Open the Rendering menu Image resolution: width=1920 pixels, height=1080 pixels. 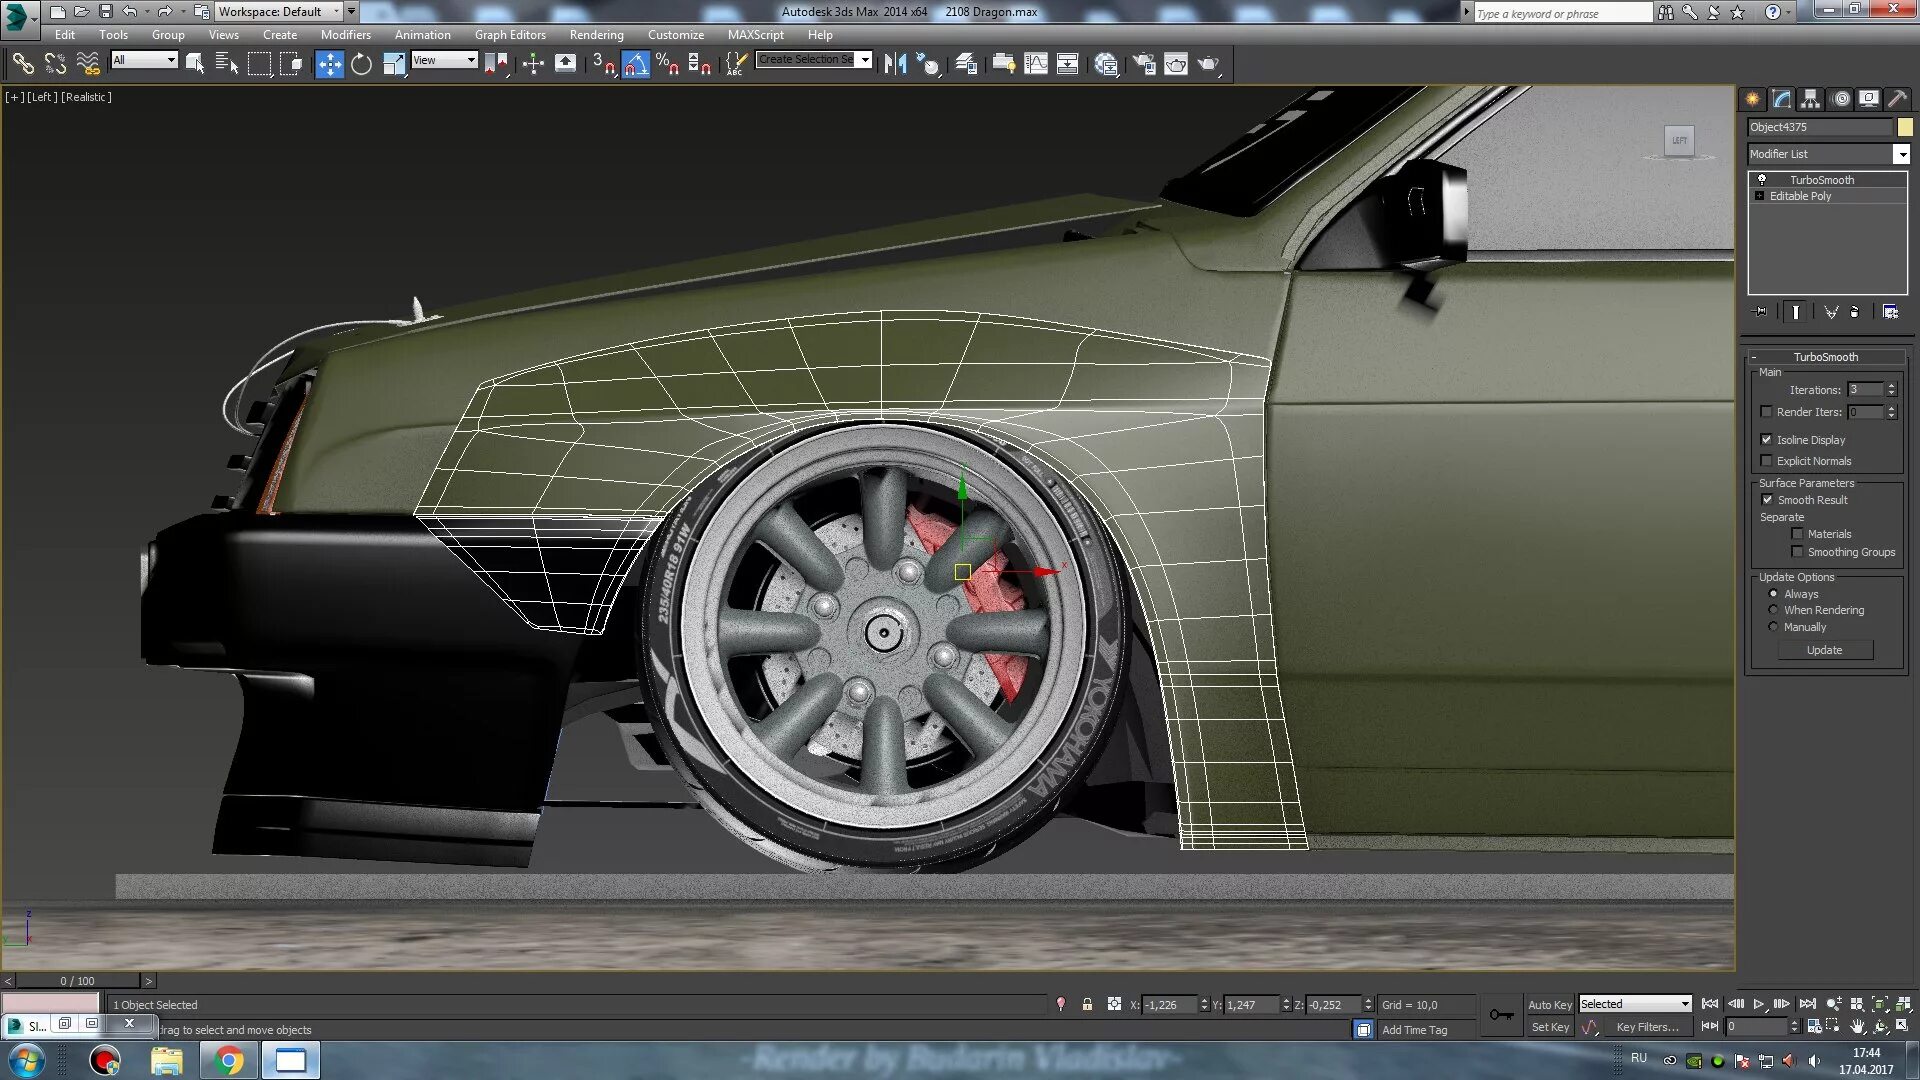596,34
